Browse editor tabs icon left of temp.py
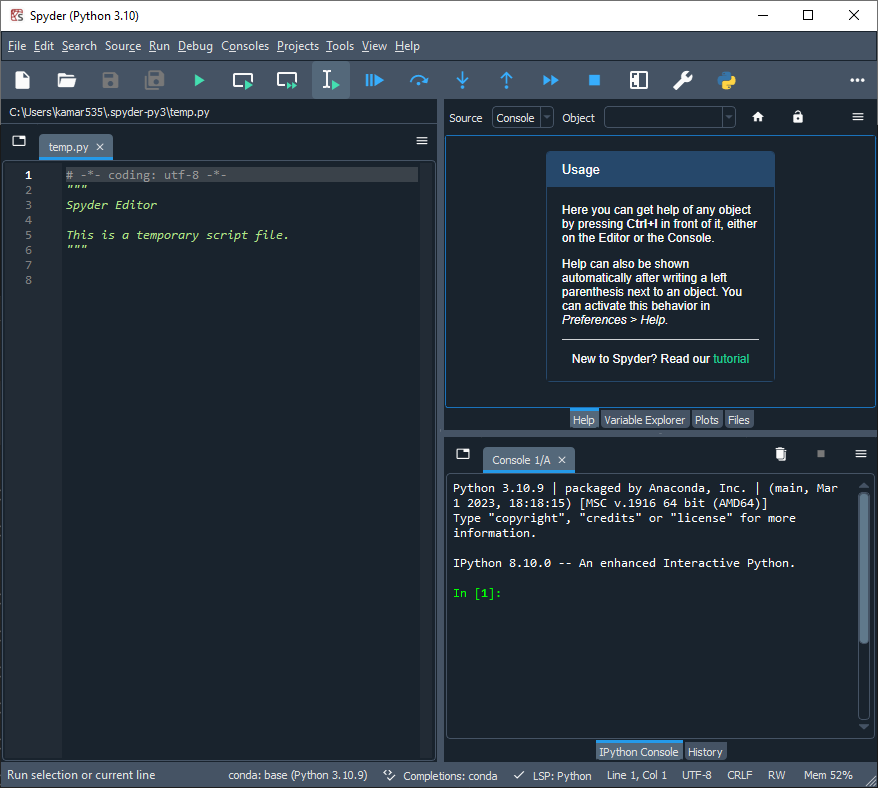Screen dimensions: 878x788 [x=19, y=141]
